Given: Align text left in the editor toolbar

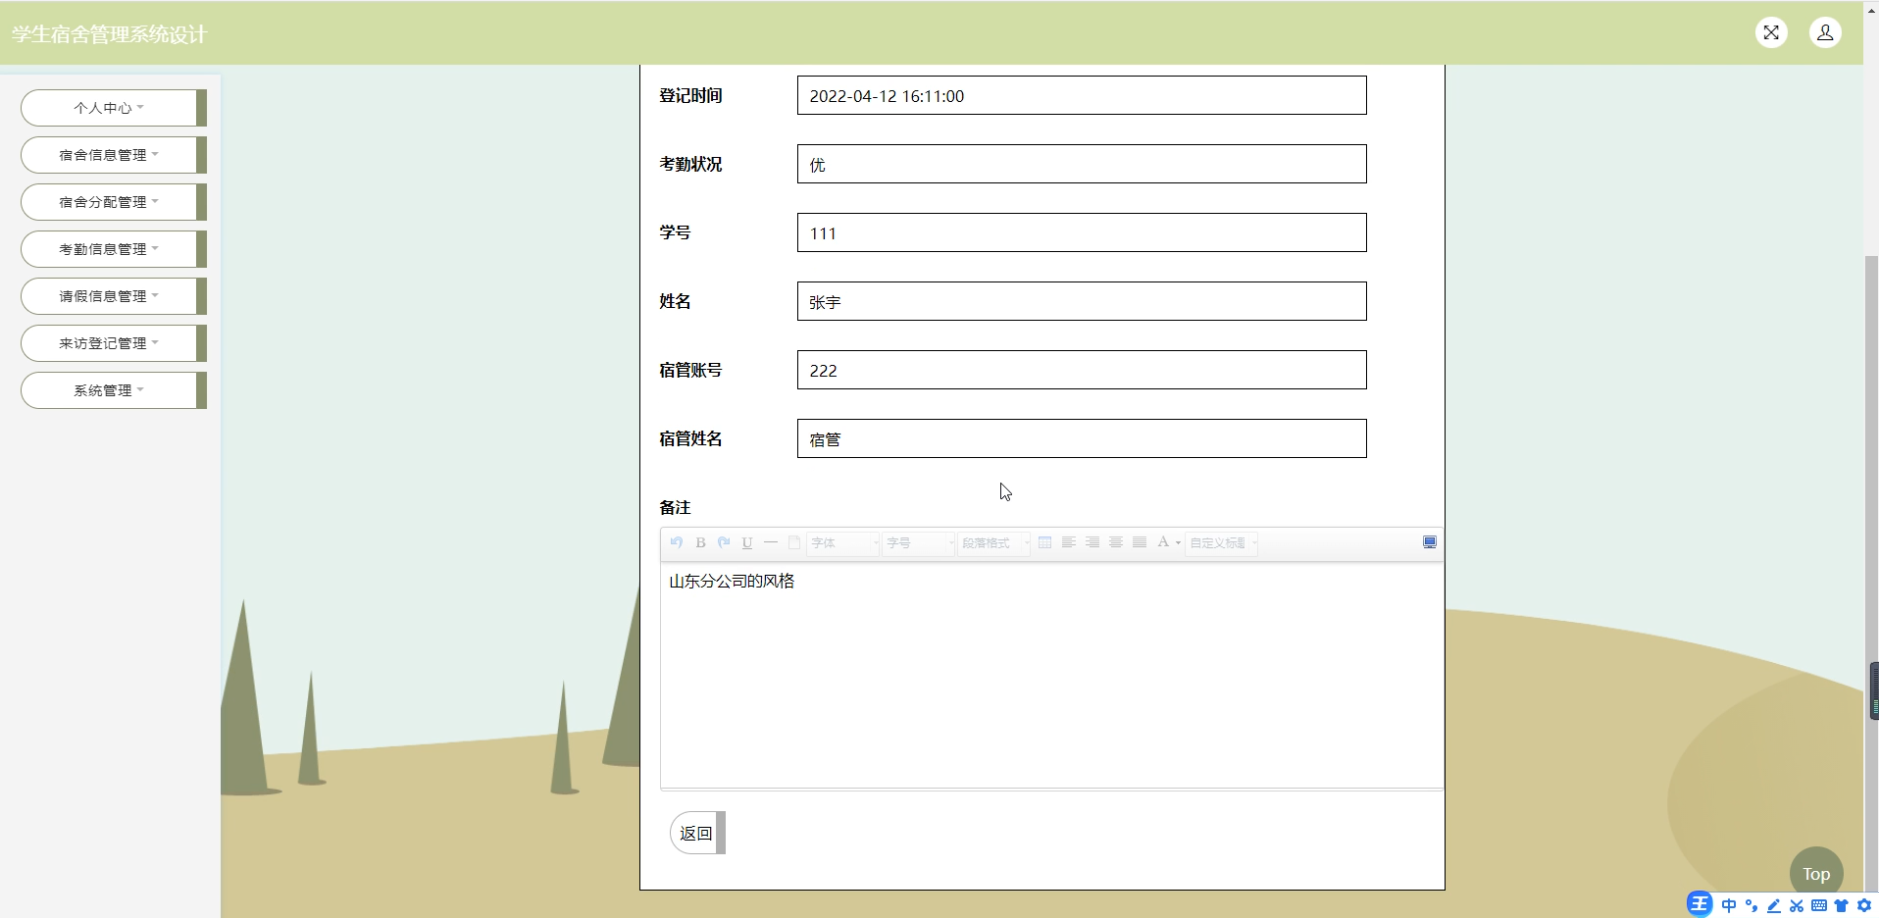Looking at the screenshot, I should point(1069,542).
